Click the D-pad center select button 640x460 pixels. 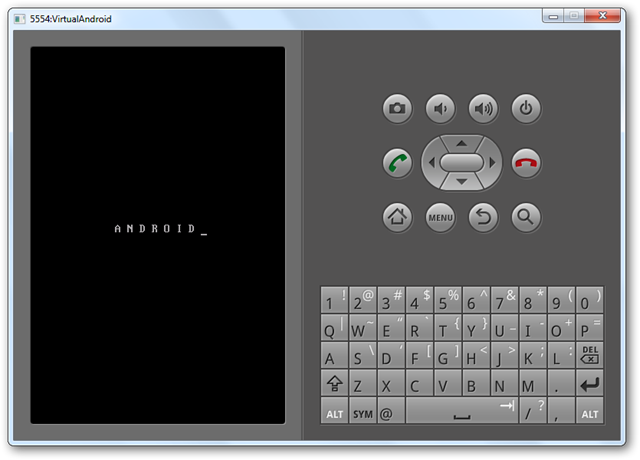coord(462,162)
